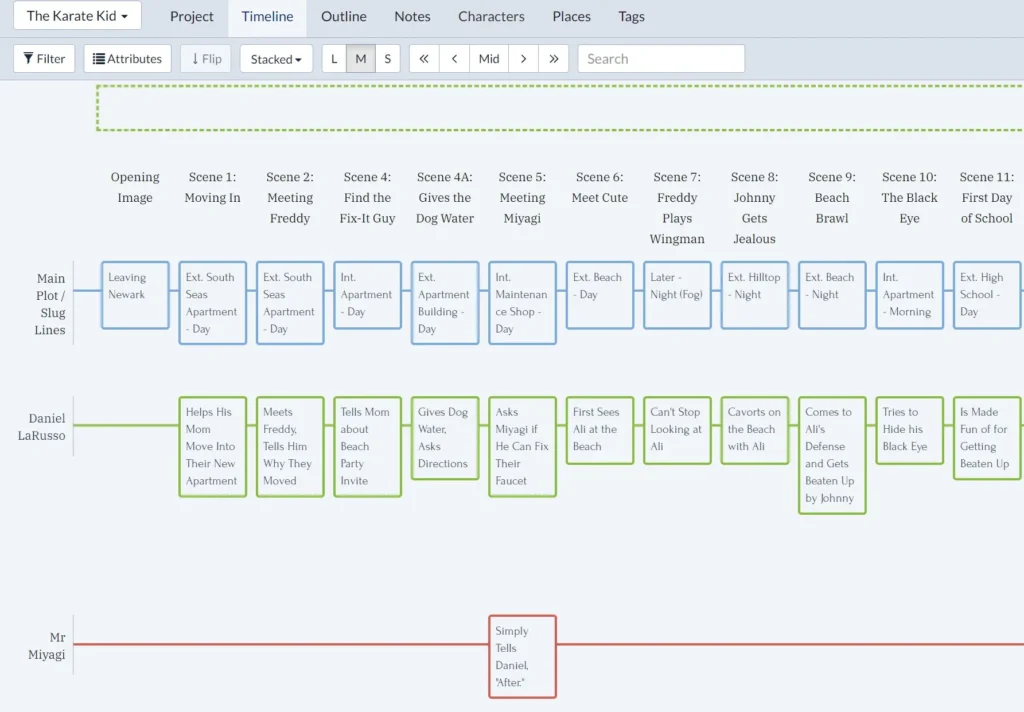
Task: Go to the Places tab
Action: (x=571, y=16)
